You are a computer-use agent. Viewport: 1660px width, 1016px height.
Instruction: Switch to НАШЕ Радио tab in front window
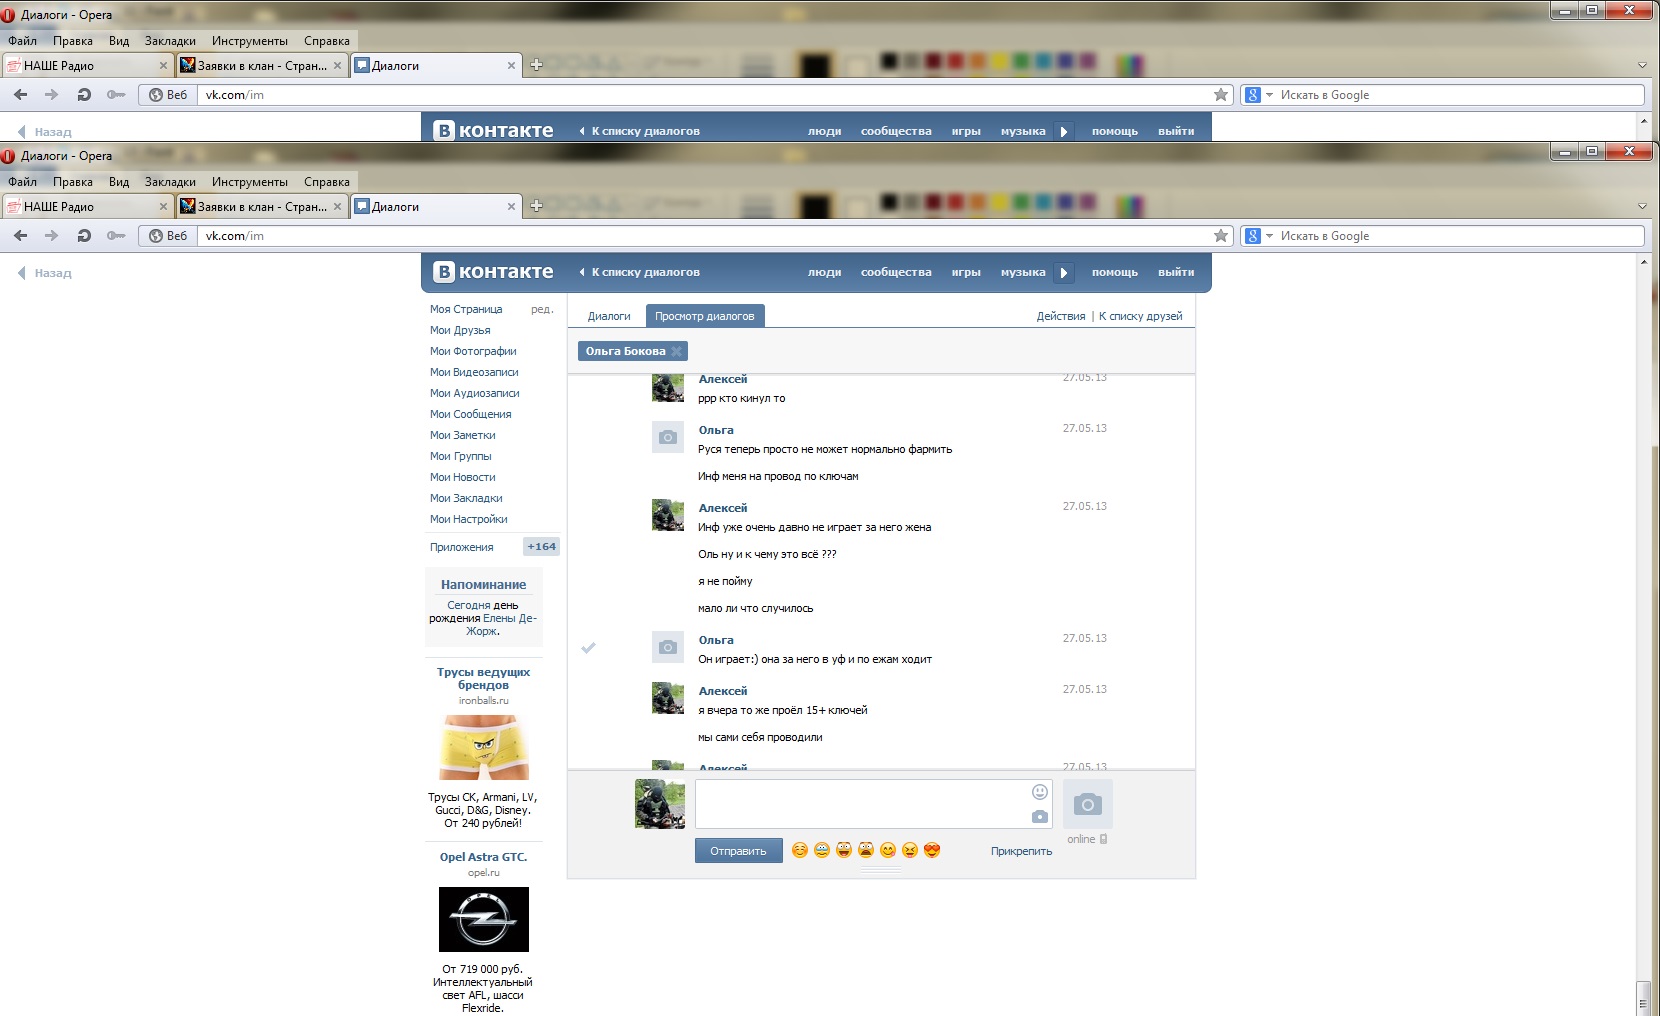tap(87, 207)
